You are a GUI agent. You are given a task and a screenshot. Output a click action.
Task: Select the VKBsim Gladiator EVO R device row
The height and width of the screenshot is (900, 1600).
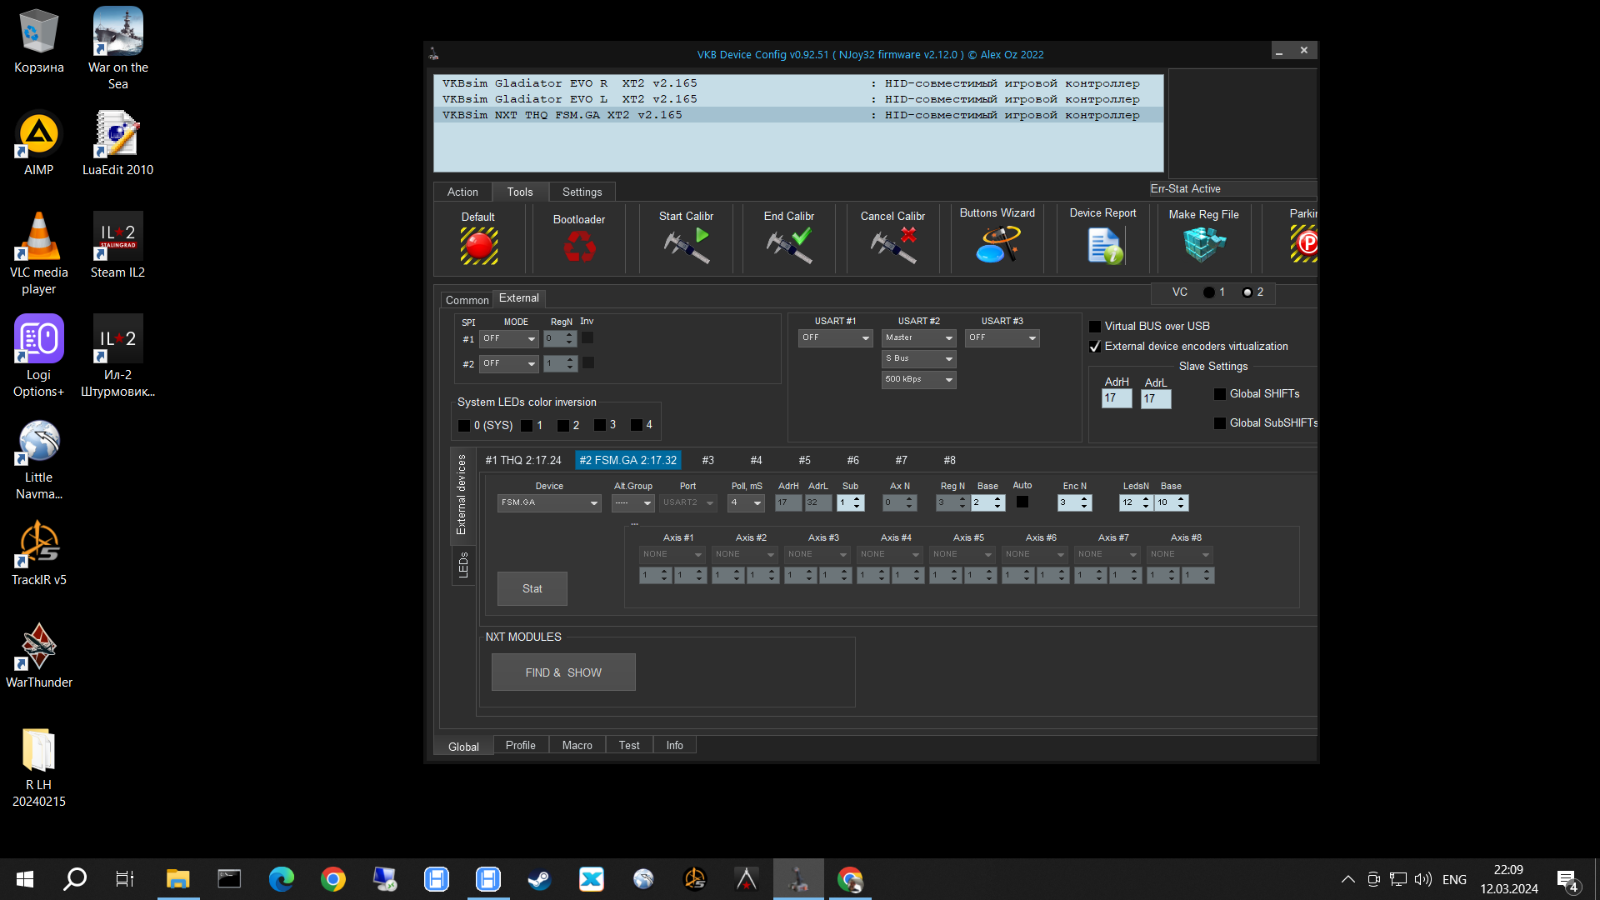[798, 84]
